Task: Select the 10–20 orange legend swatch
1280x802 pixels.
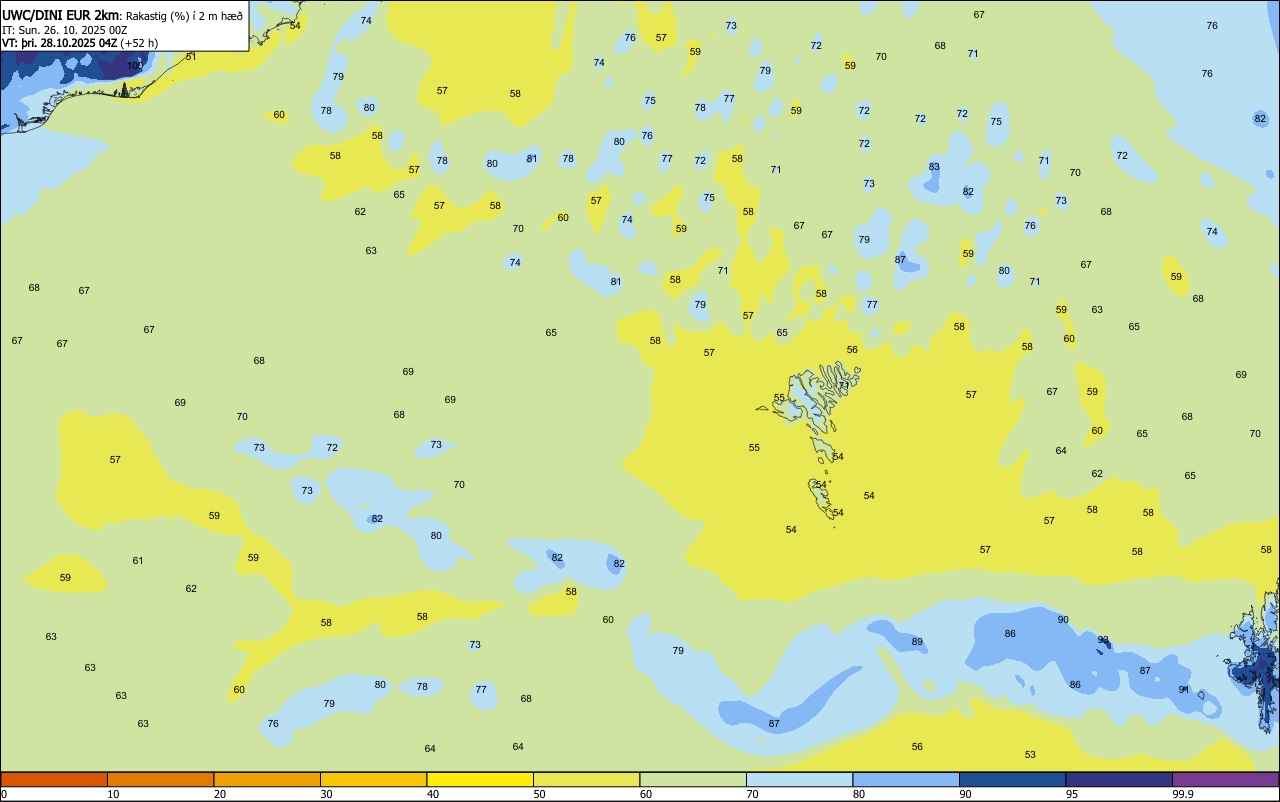Action: pyautogui.click(x=160, y=779)
